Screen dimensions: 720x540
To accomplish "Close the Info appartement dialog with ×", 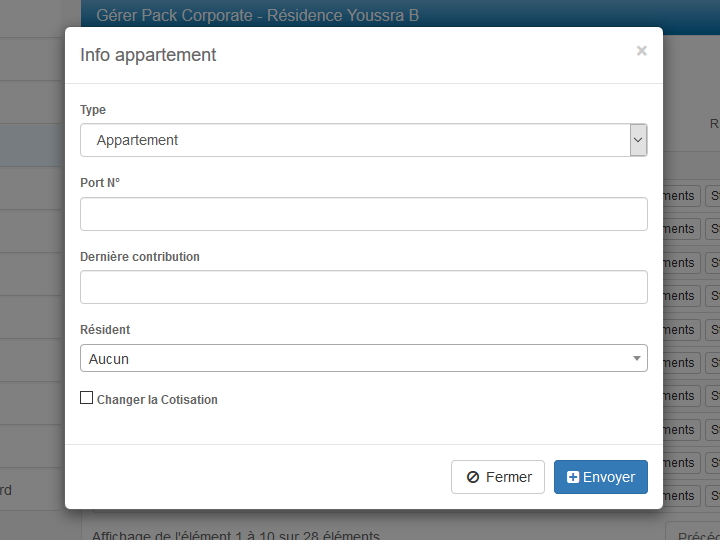I will [641, 51].
